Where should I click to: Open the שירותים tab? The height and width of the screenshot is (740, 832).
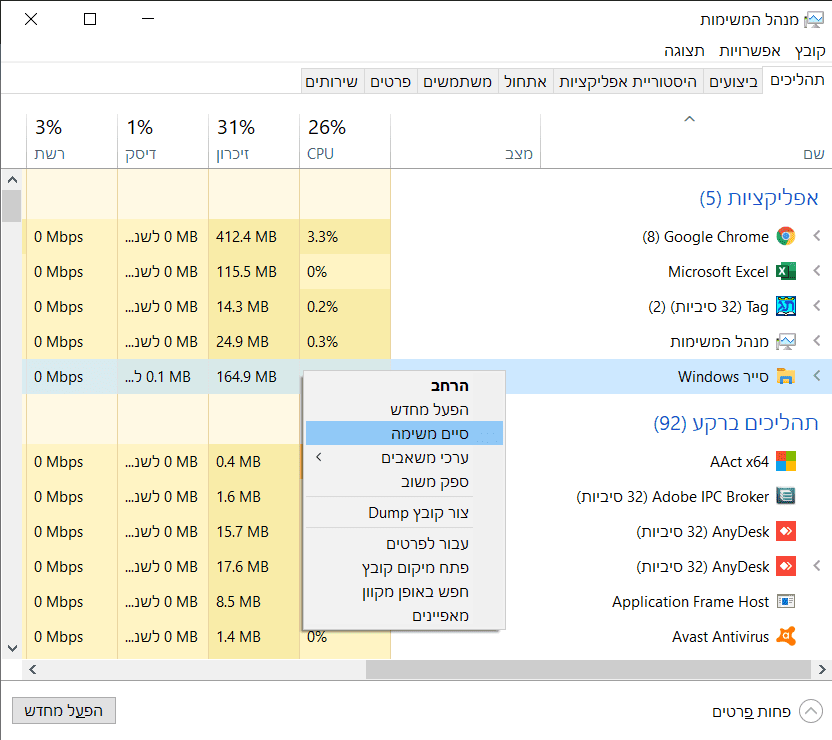coord(331,81)
